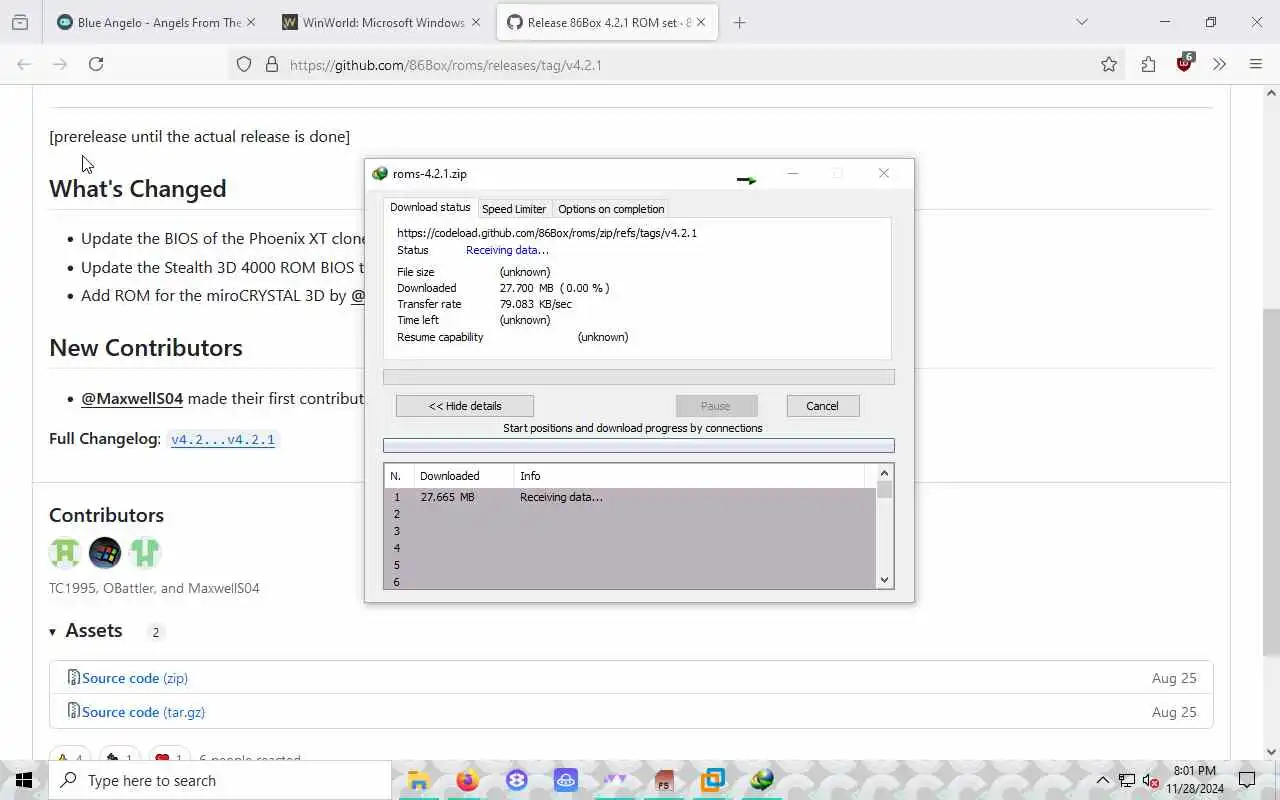
Task: Select connection row number 4
Action: click(630, 548)
